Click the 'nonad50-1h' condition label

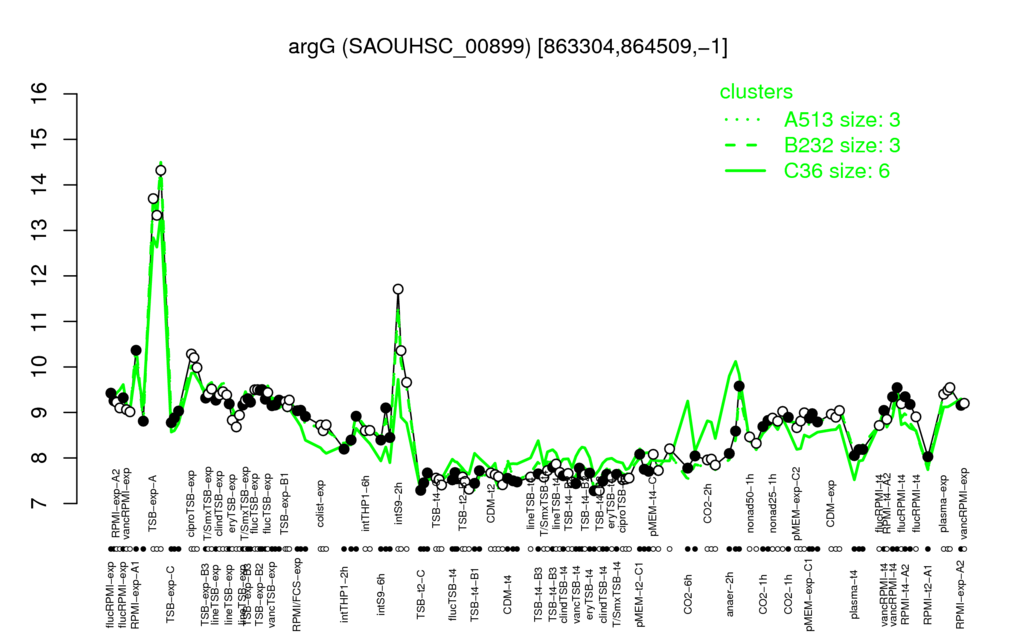(x=750, y=504)
